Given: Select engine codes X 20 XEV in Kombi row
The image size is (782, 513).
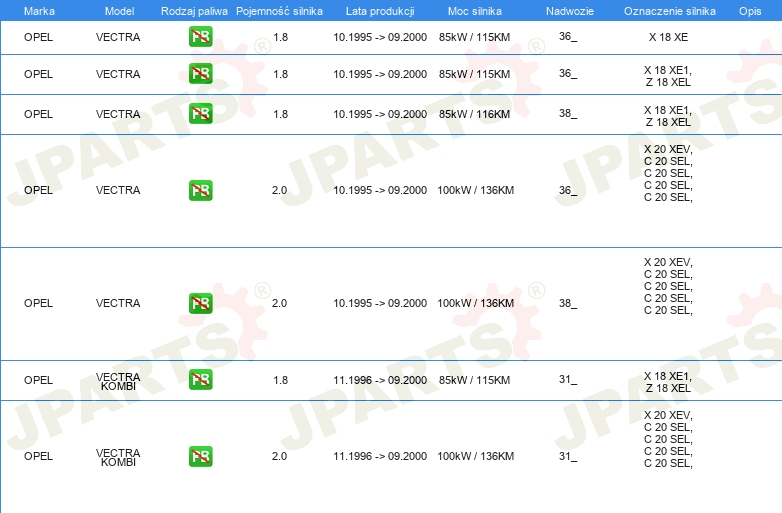Looking at the screenshot, I should (x=668, y=439).
